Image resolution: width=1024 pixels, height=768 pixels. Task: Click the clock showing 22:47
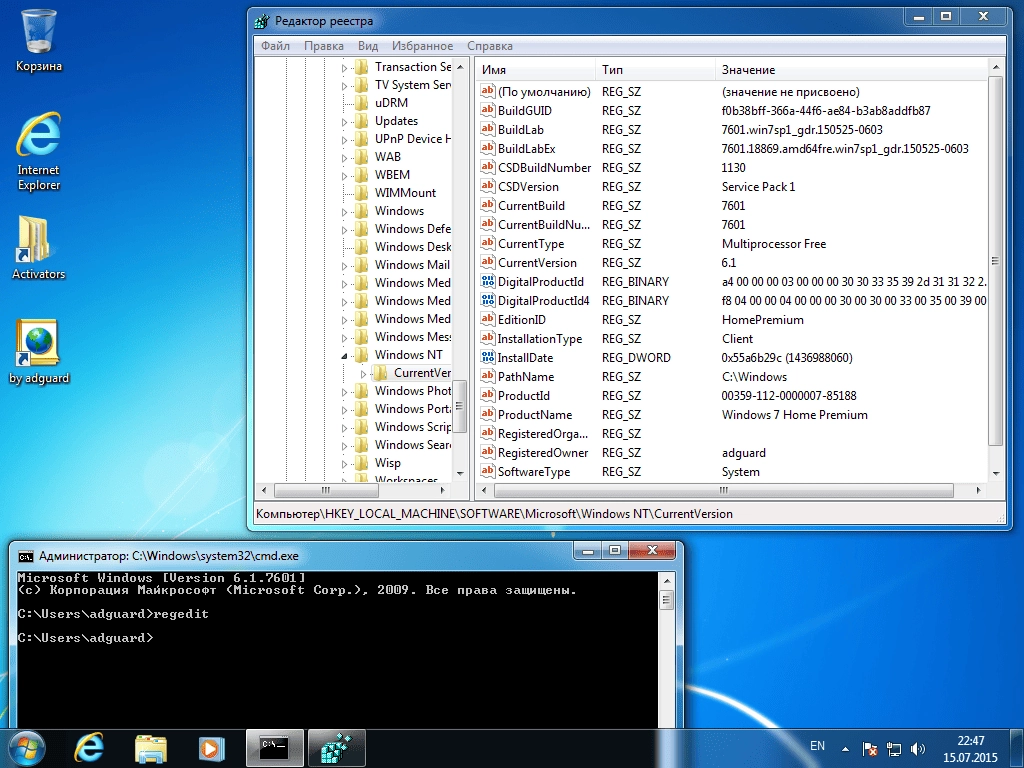(x=970, y=749)
